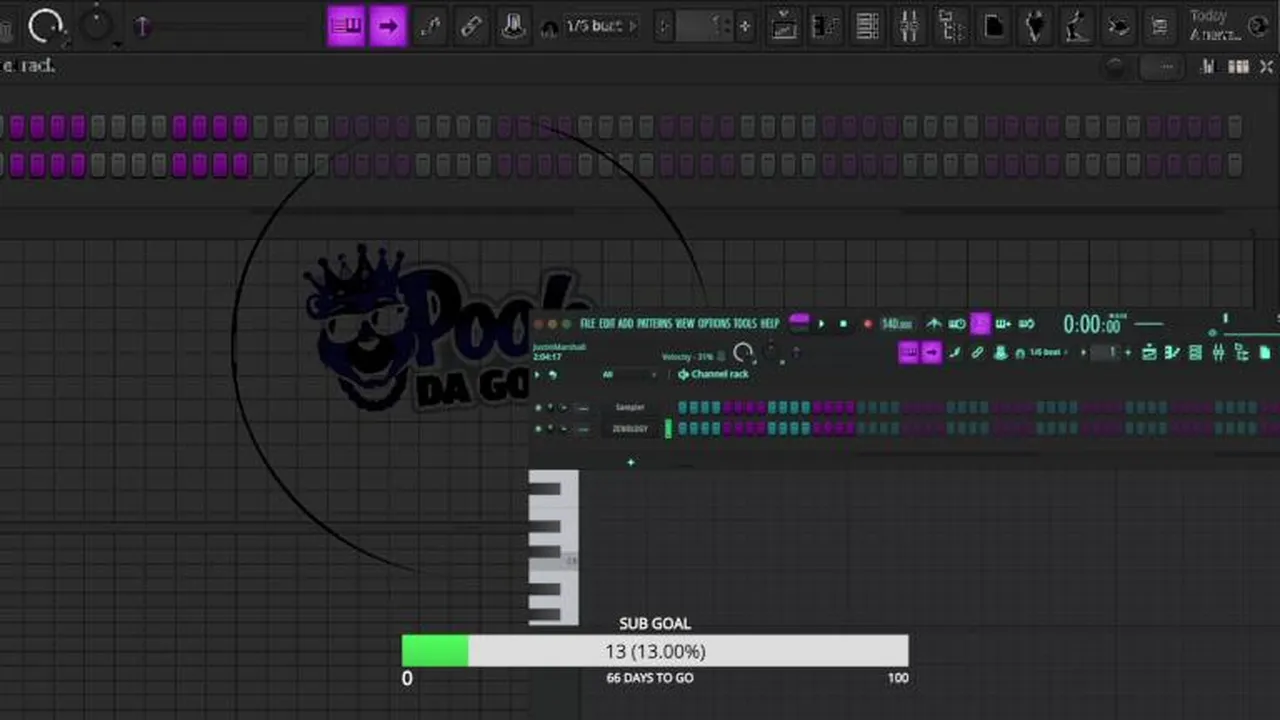Toggle step edit icon in small window toolbar
Screen dimensions: 1280x720
click(x=956, y=352)
